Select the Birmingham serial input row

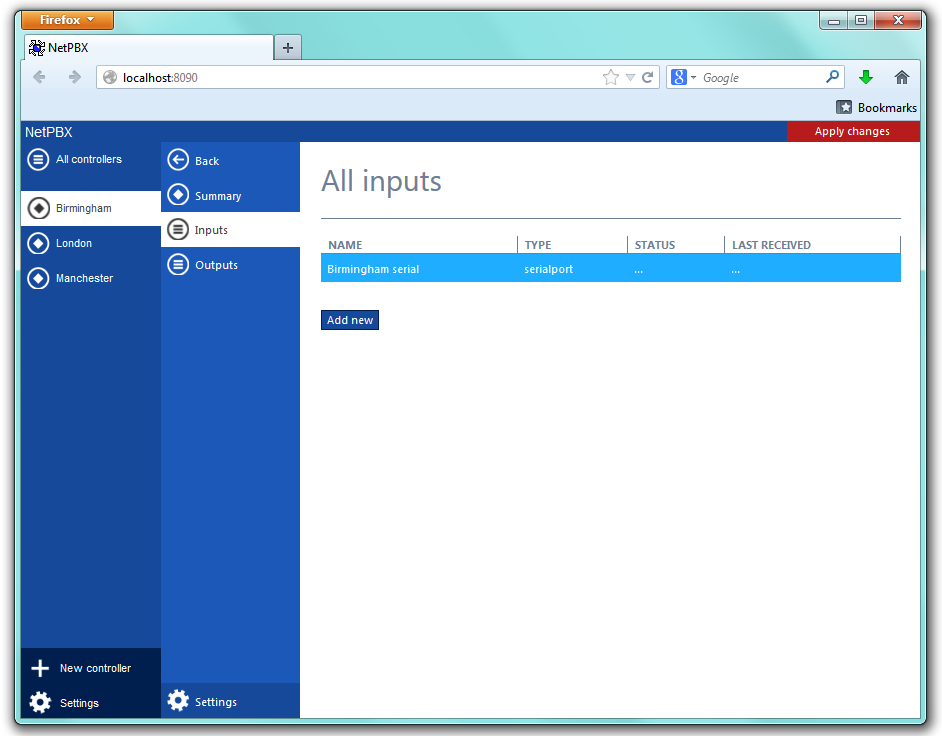(610, 269)
